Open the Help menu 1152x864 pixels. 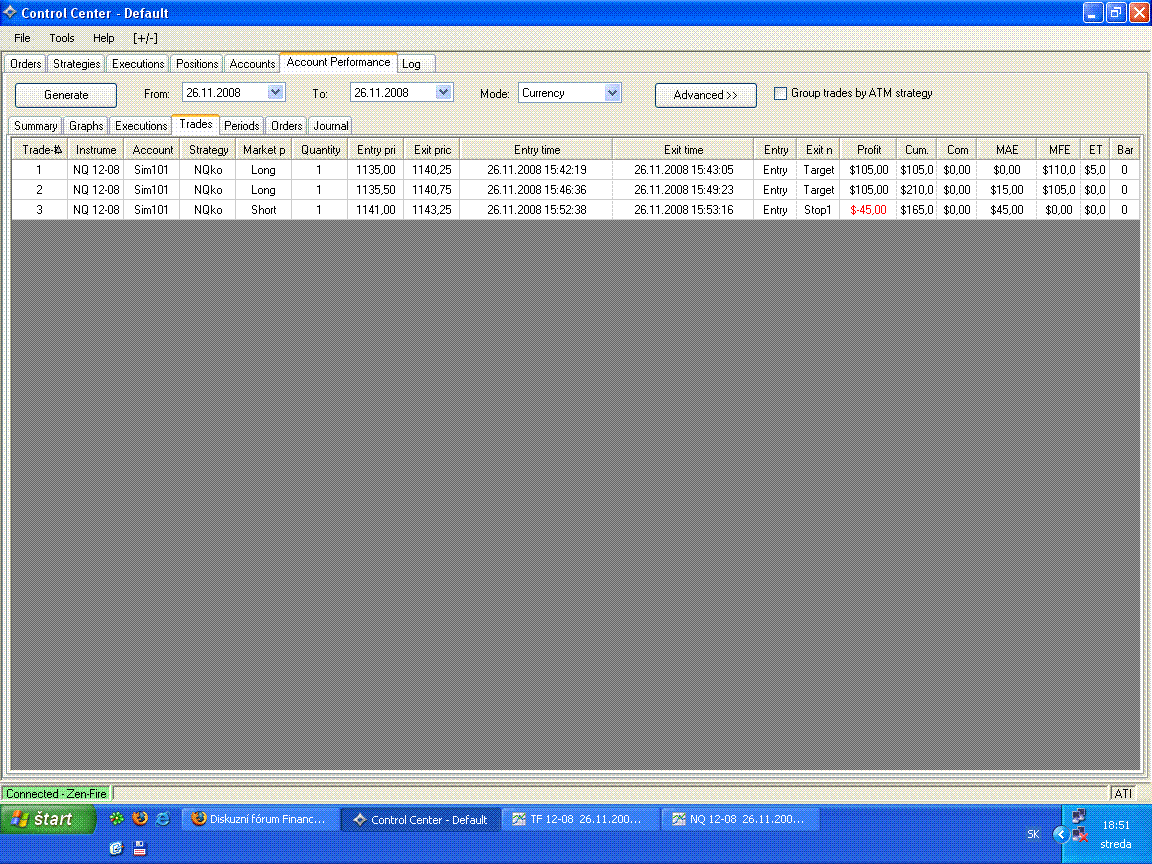pos(104,38)
